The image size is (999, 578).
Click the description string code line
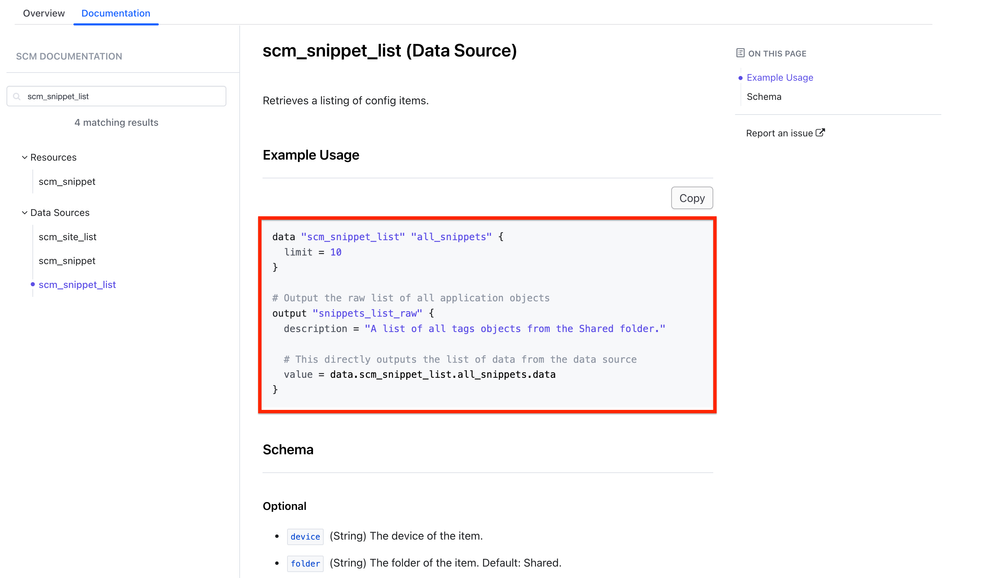tap(475, 329)
